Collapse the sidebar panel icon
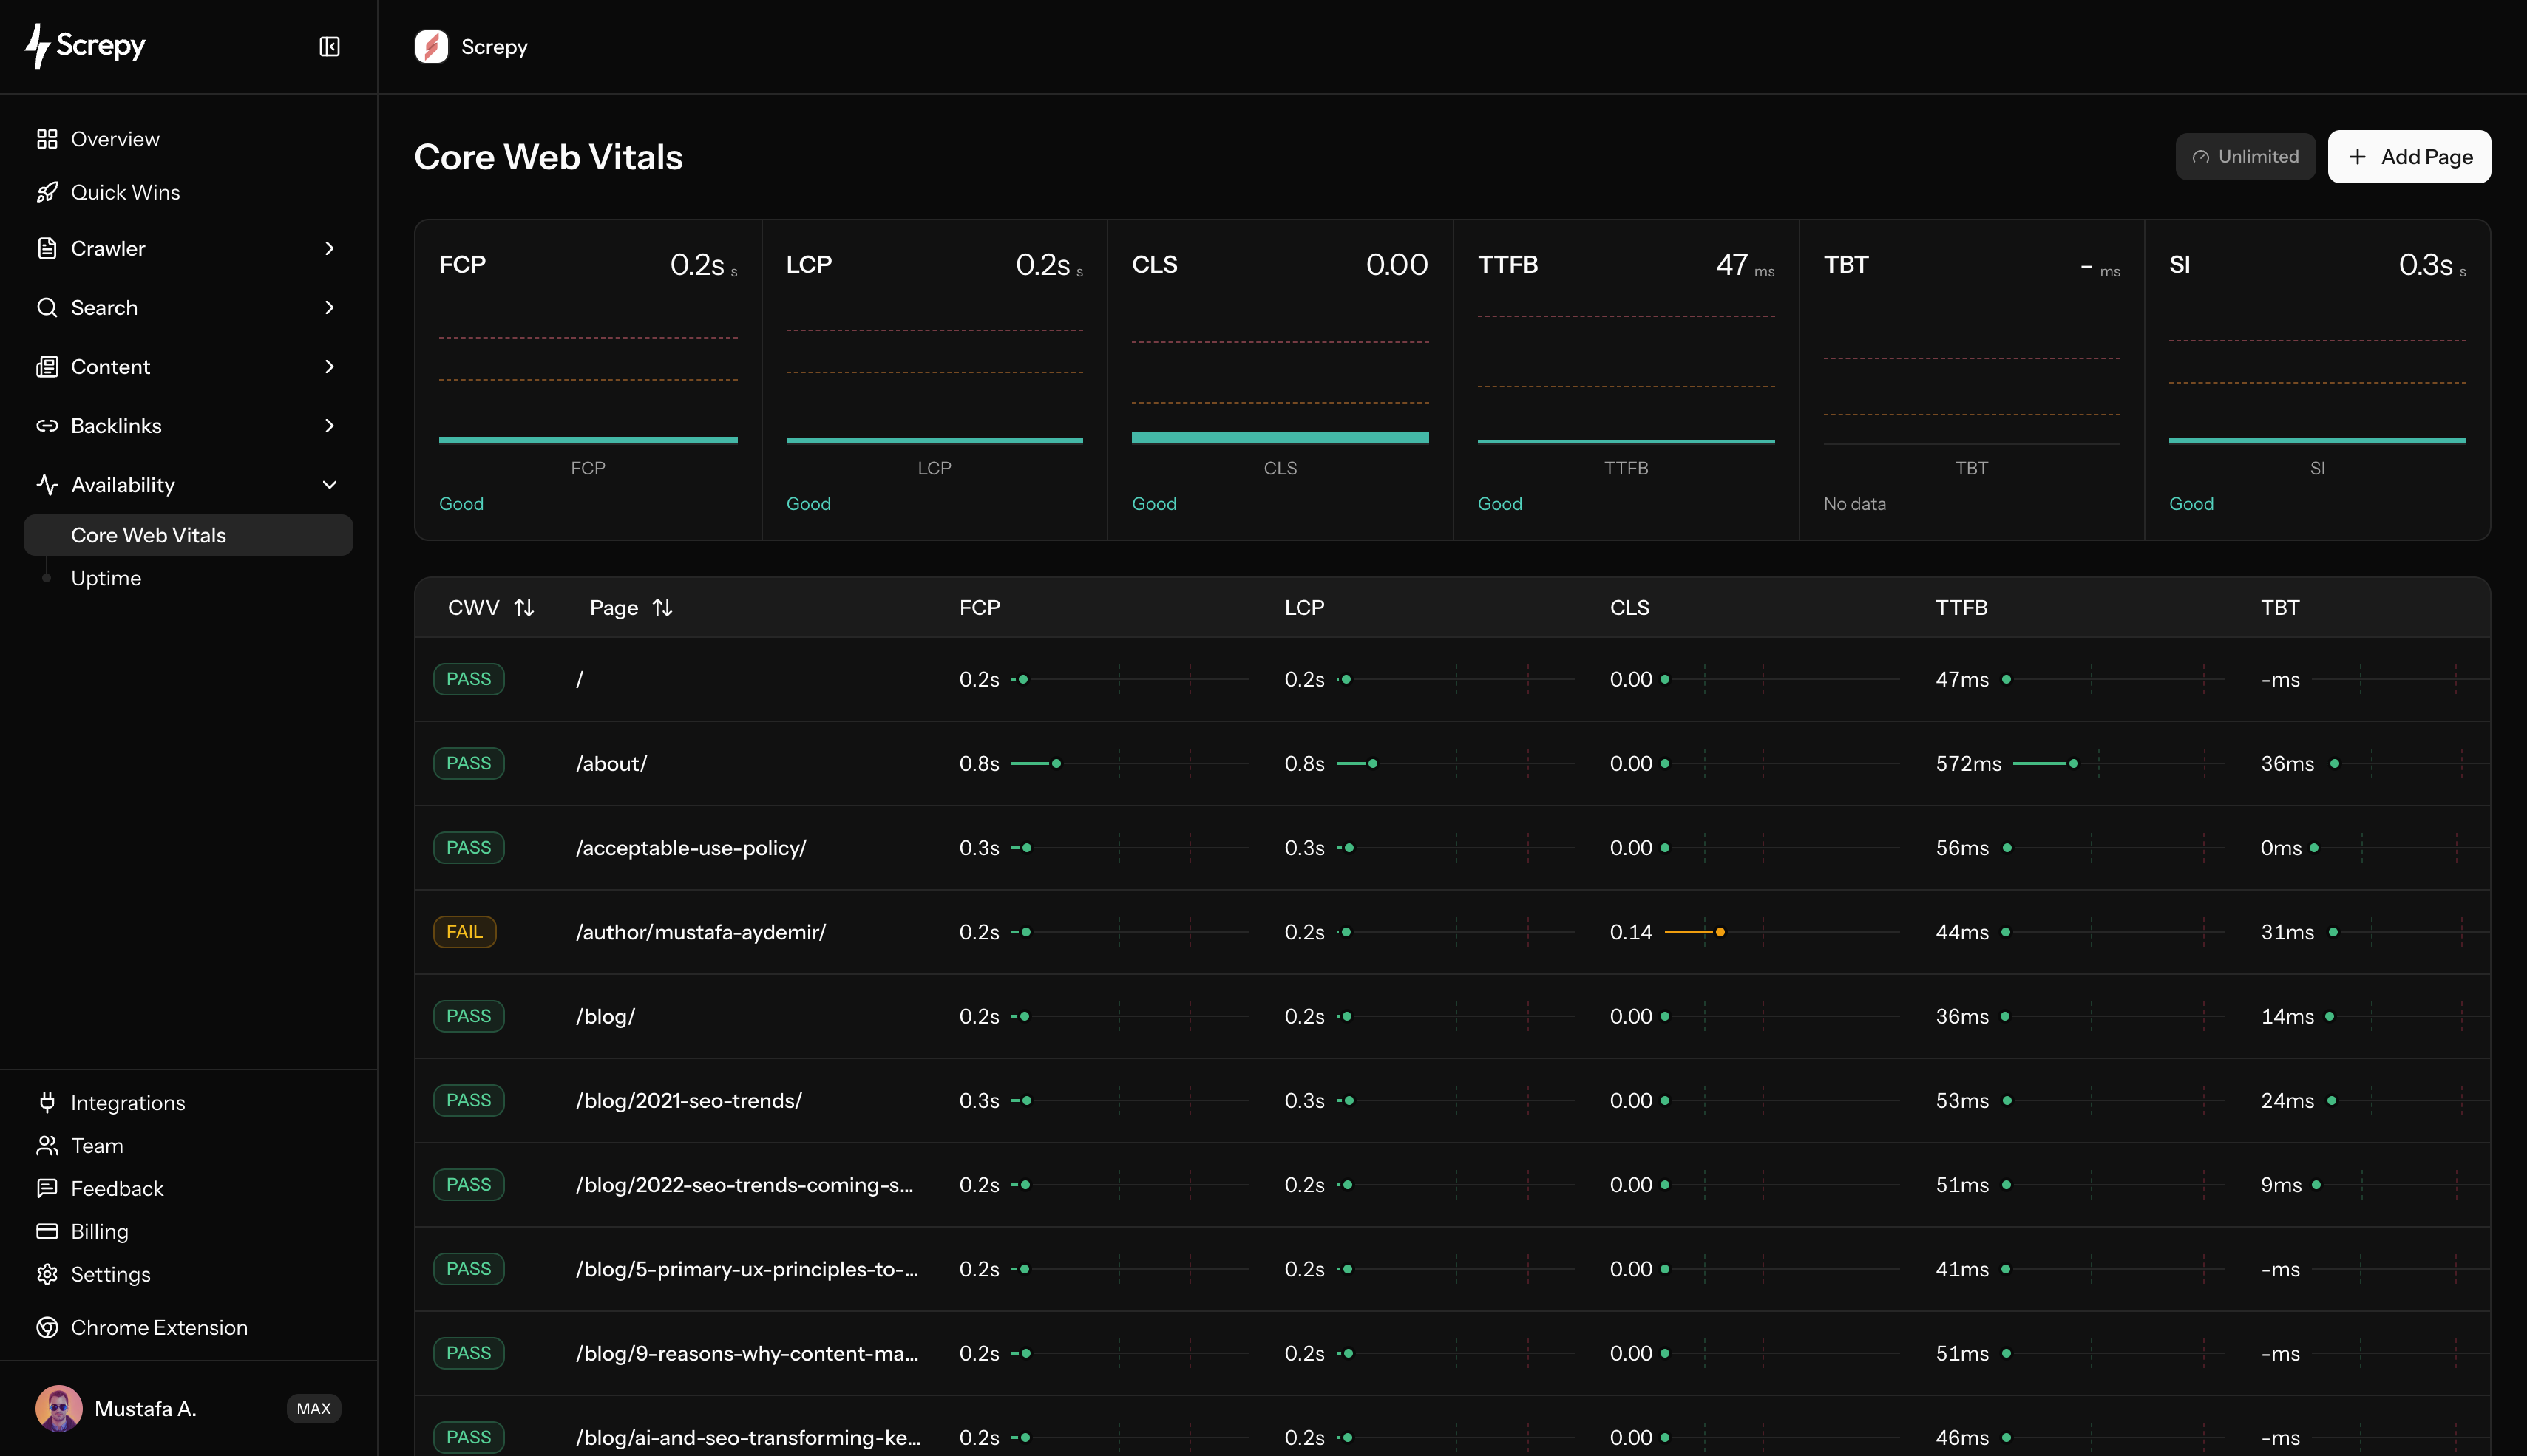 click(329, 47)
